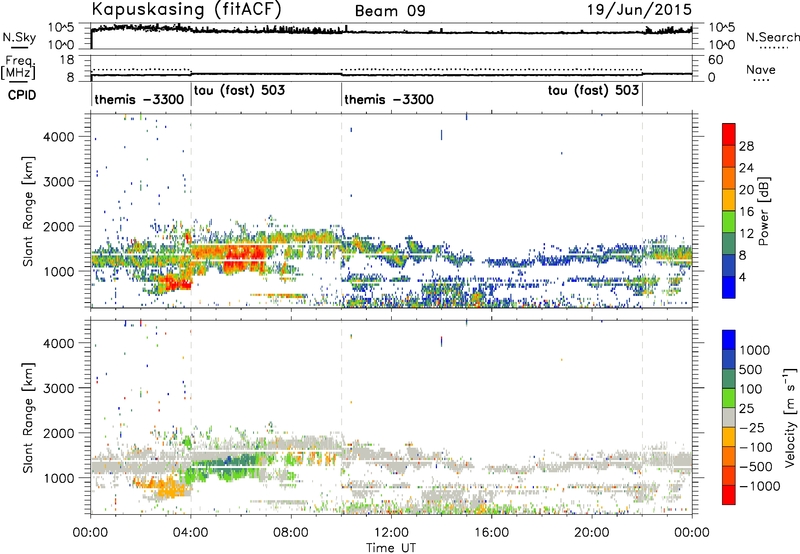Click the "4000" tick of the power panel
The height and width of the screenshot is (554, 800).
(59, 137)
